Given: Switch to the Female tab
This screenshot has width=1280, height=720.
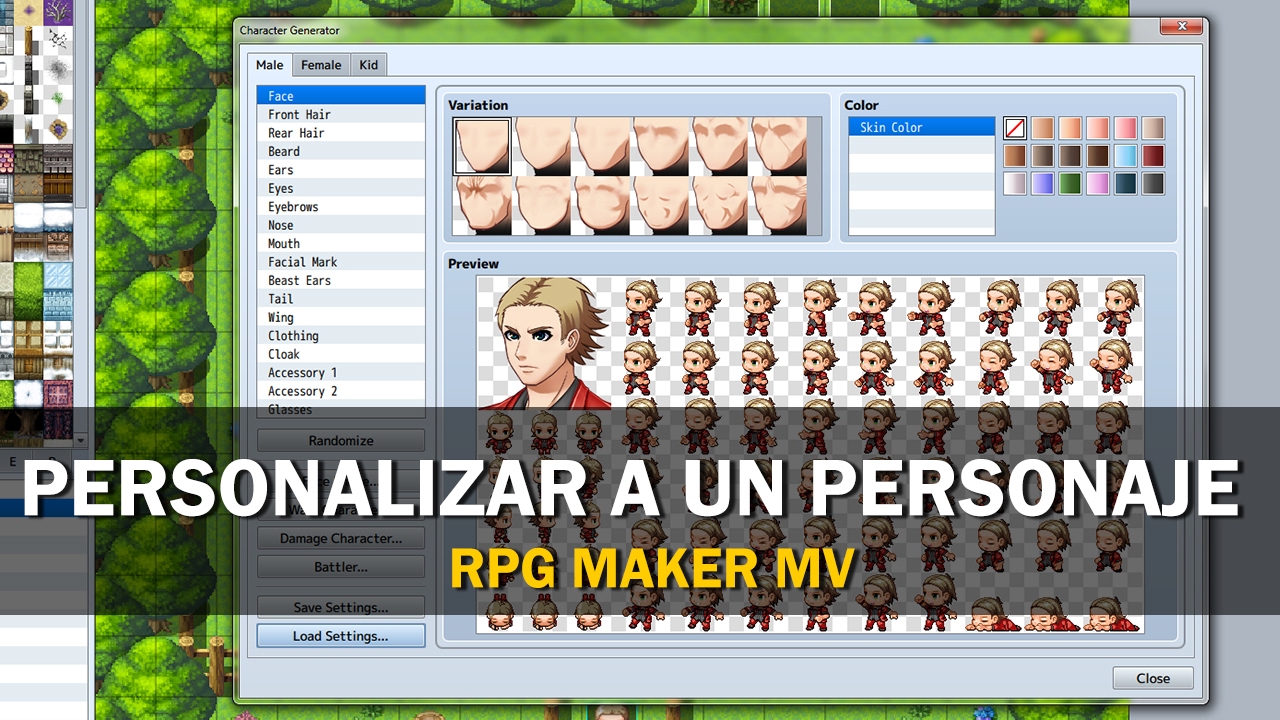Looking at the screenshot, I should coord(321,65).
